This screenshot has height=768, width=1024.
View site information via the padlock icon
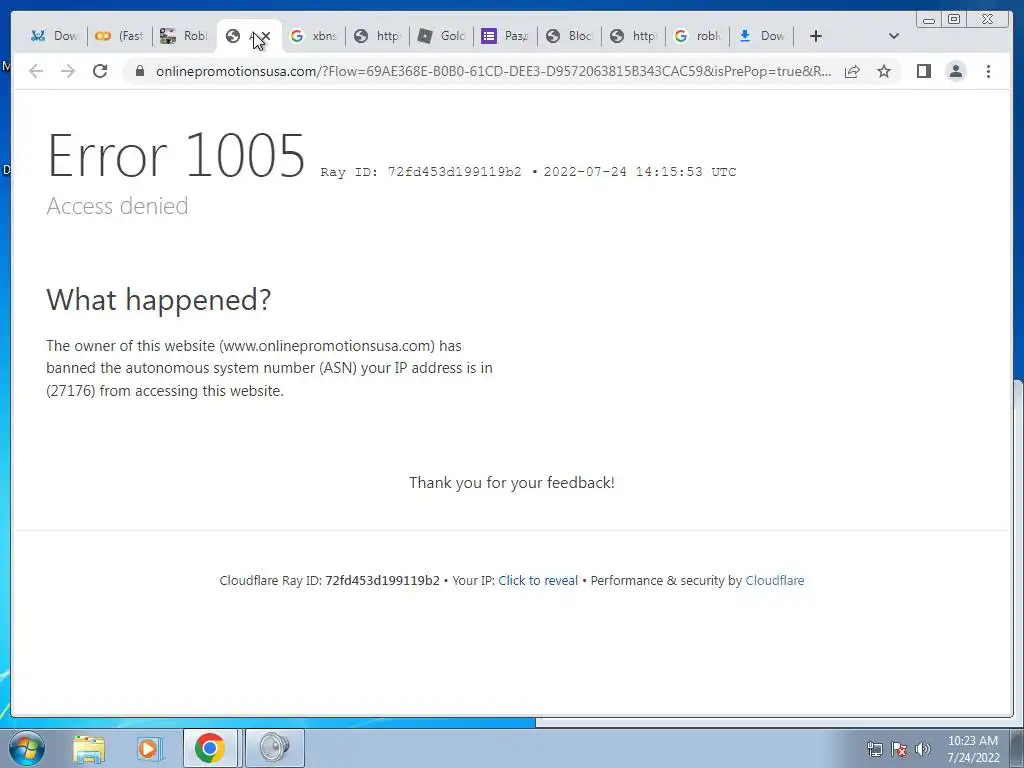(139, 71)
